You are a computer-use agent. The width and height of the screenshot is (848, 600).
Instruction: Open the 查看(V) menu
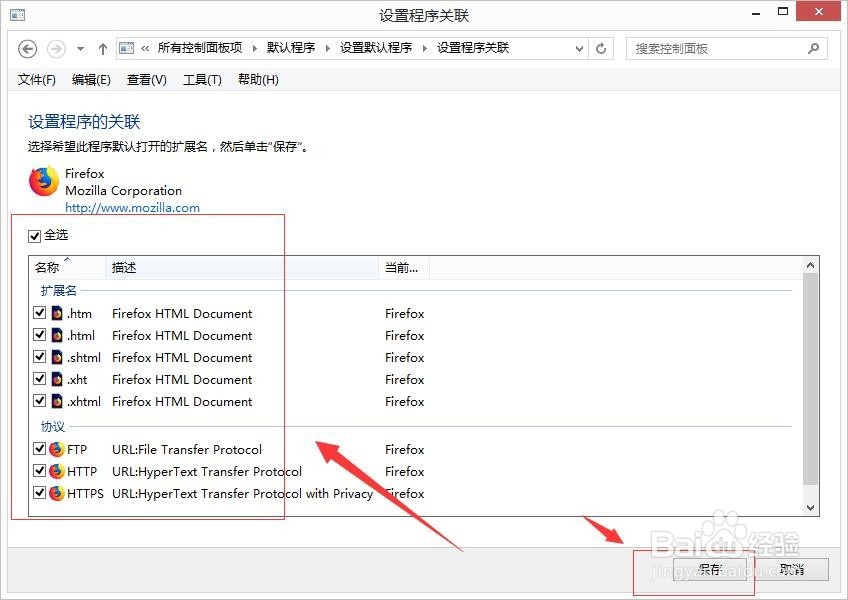pos(147,80)
